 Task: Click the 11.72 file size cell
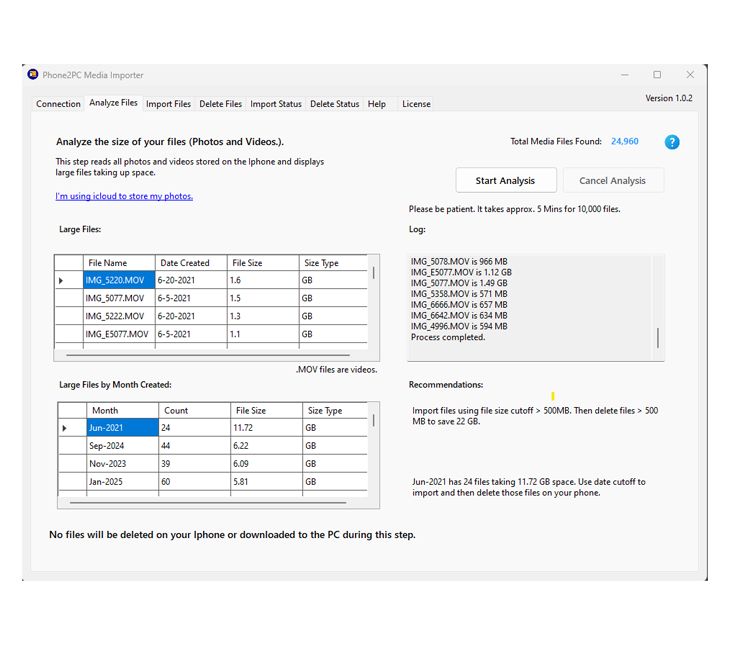pyautogui.click(x=266, y=428)
